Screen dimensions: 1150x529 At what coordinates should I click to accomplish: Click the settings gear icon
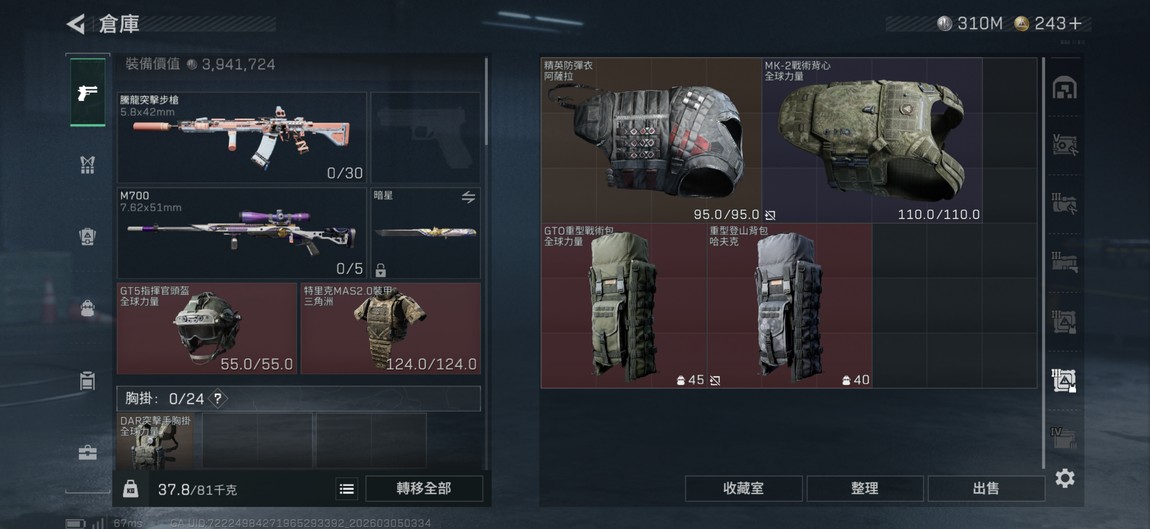coord(1064,478)
